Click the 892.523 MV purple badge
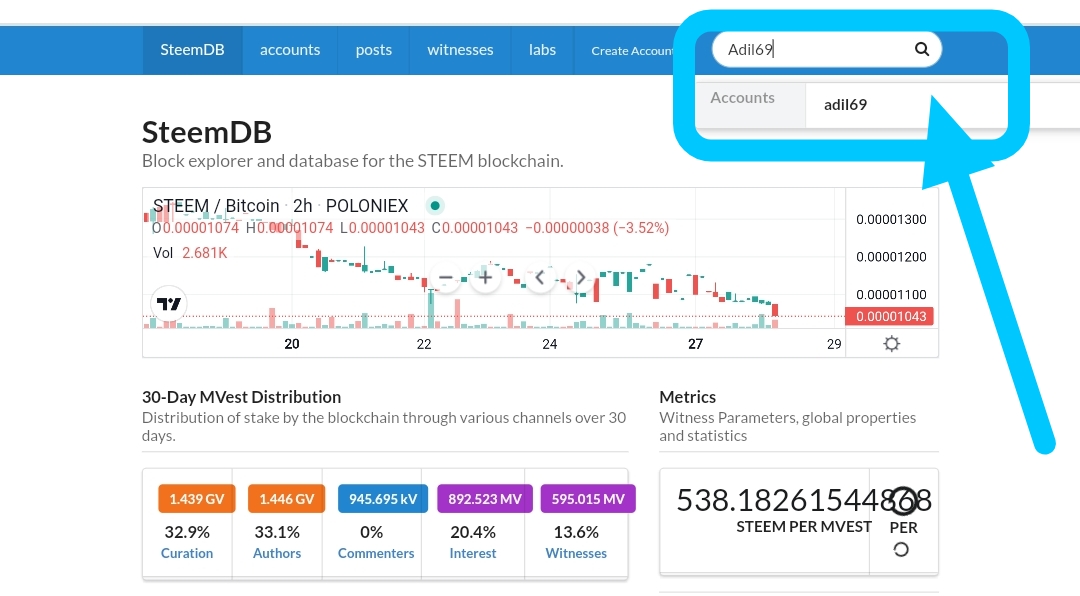 click(x=485, y=499)
